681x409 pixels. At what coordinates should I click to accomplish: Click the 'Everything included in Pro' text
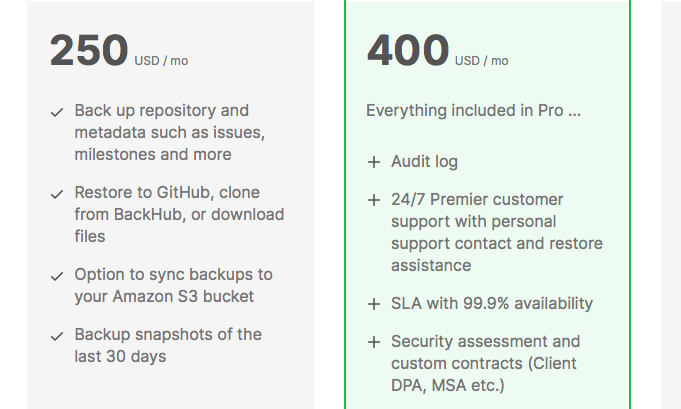(473, 111)
